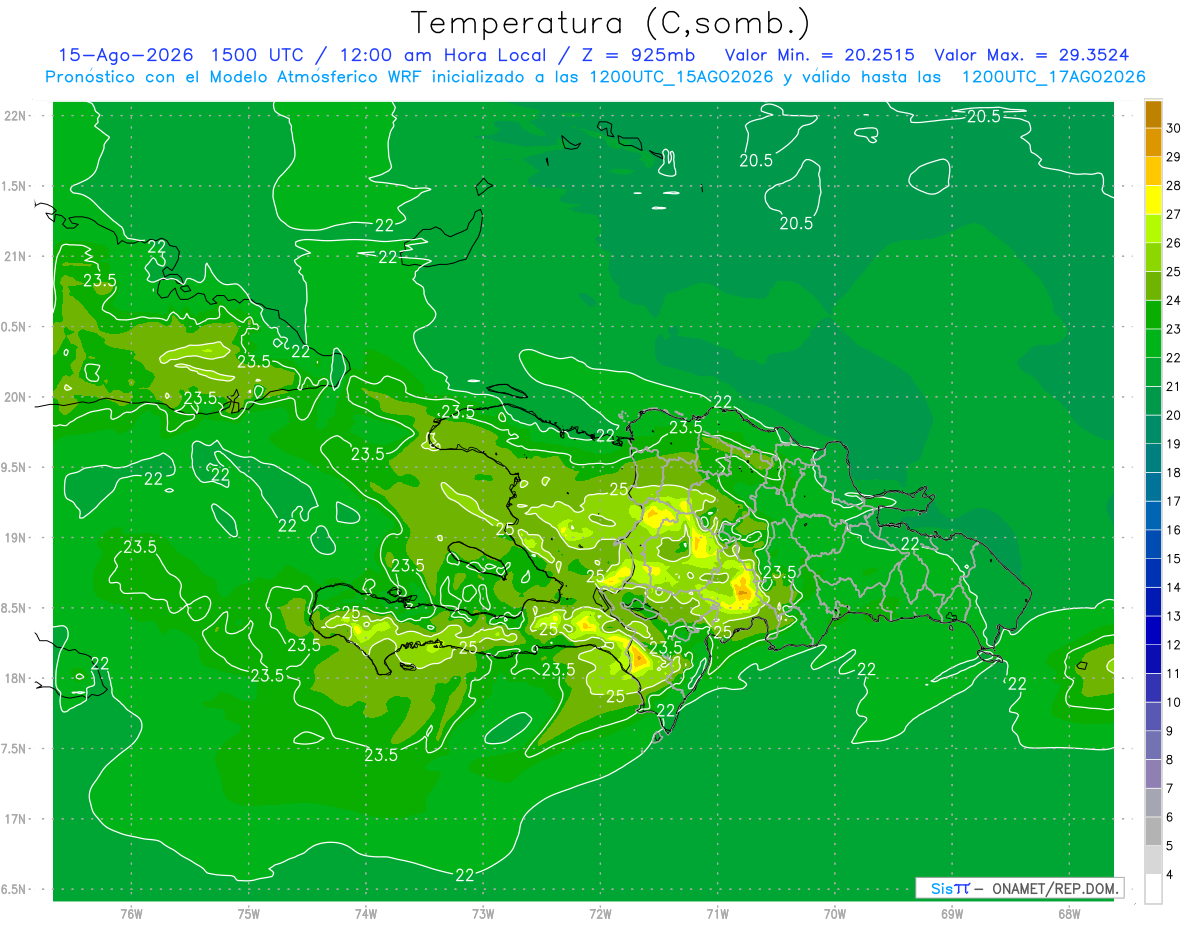
Task: Click latitude axis label "1.5N"
Action: (x=15, y=186)
